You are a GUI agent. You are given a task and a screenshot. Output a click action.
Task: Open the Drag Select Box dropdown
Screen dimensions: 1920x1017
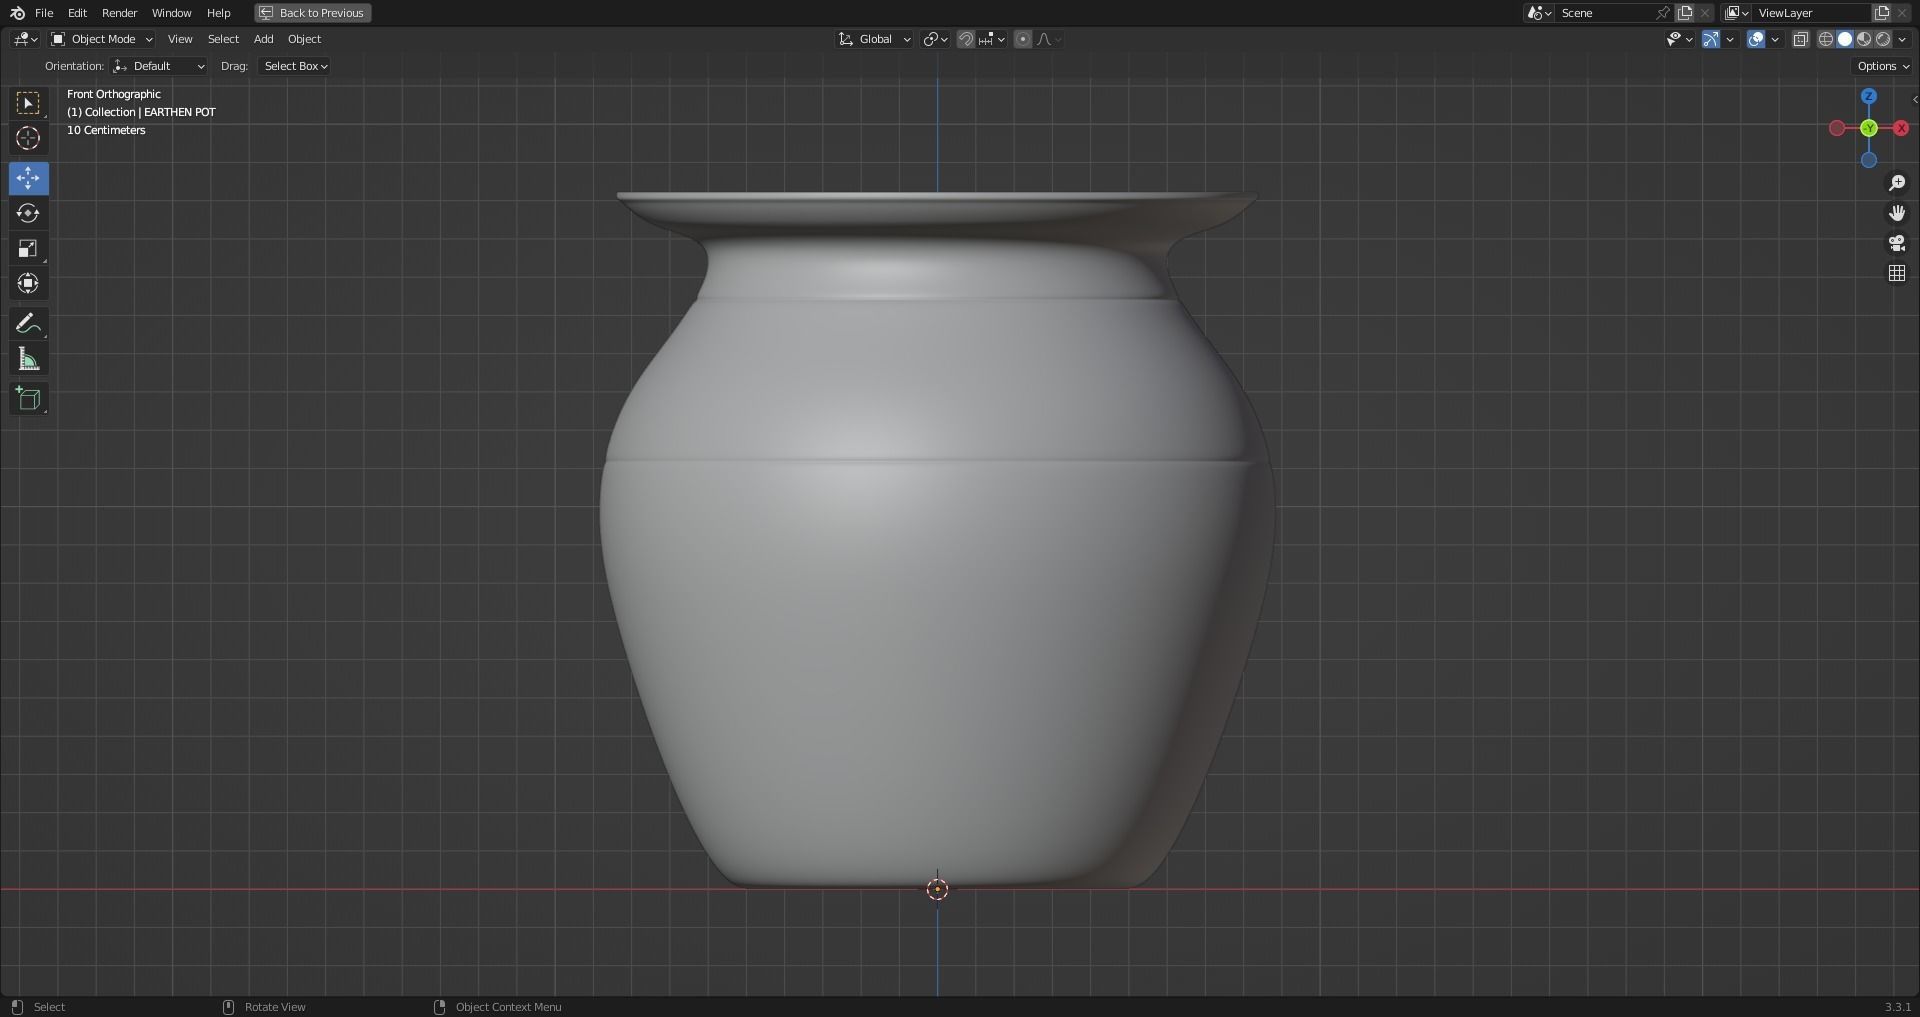294,66
